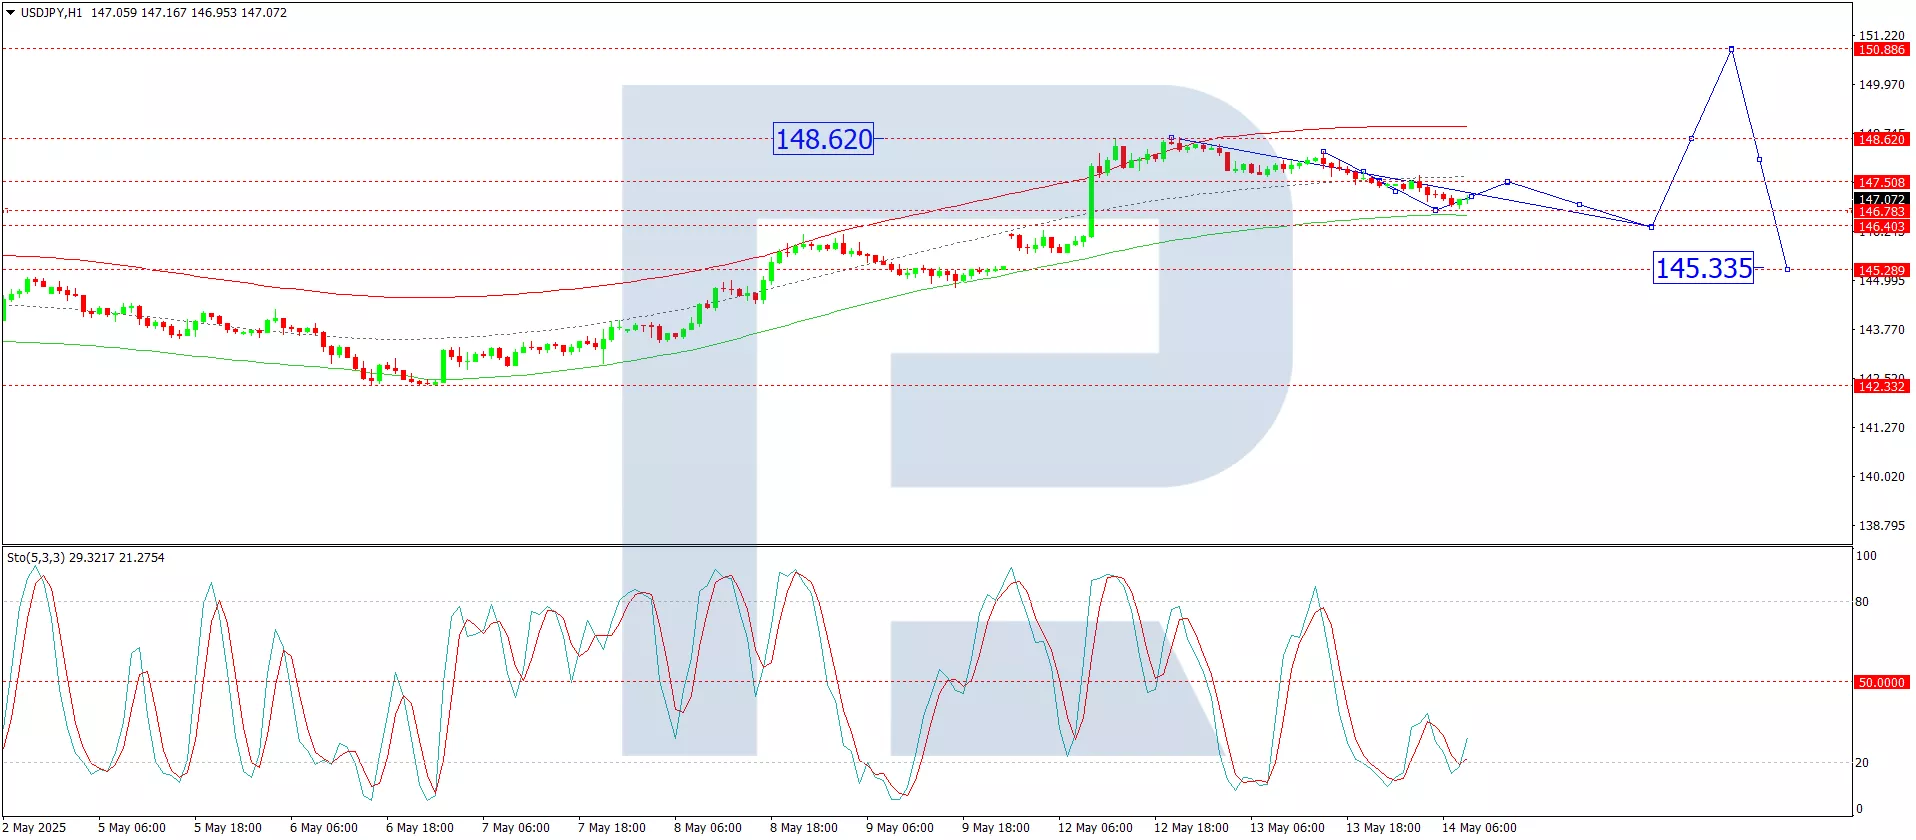Click the red 150.886 price level tag

click(1880, 49)
